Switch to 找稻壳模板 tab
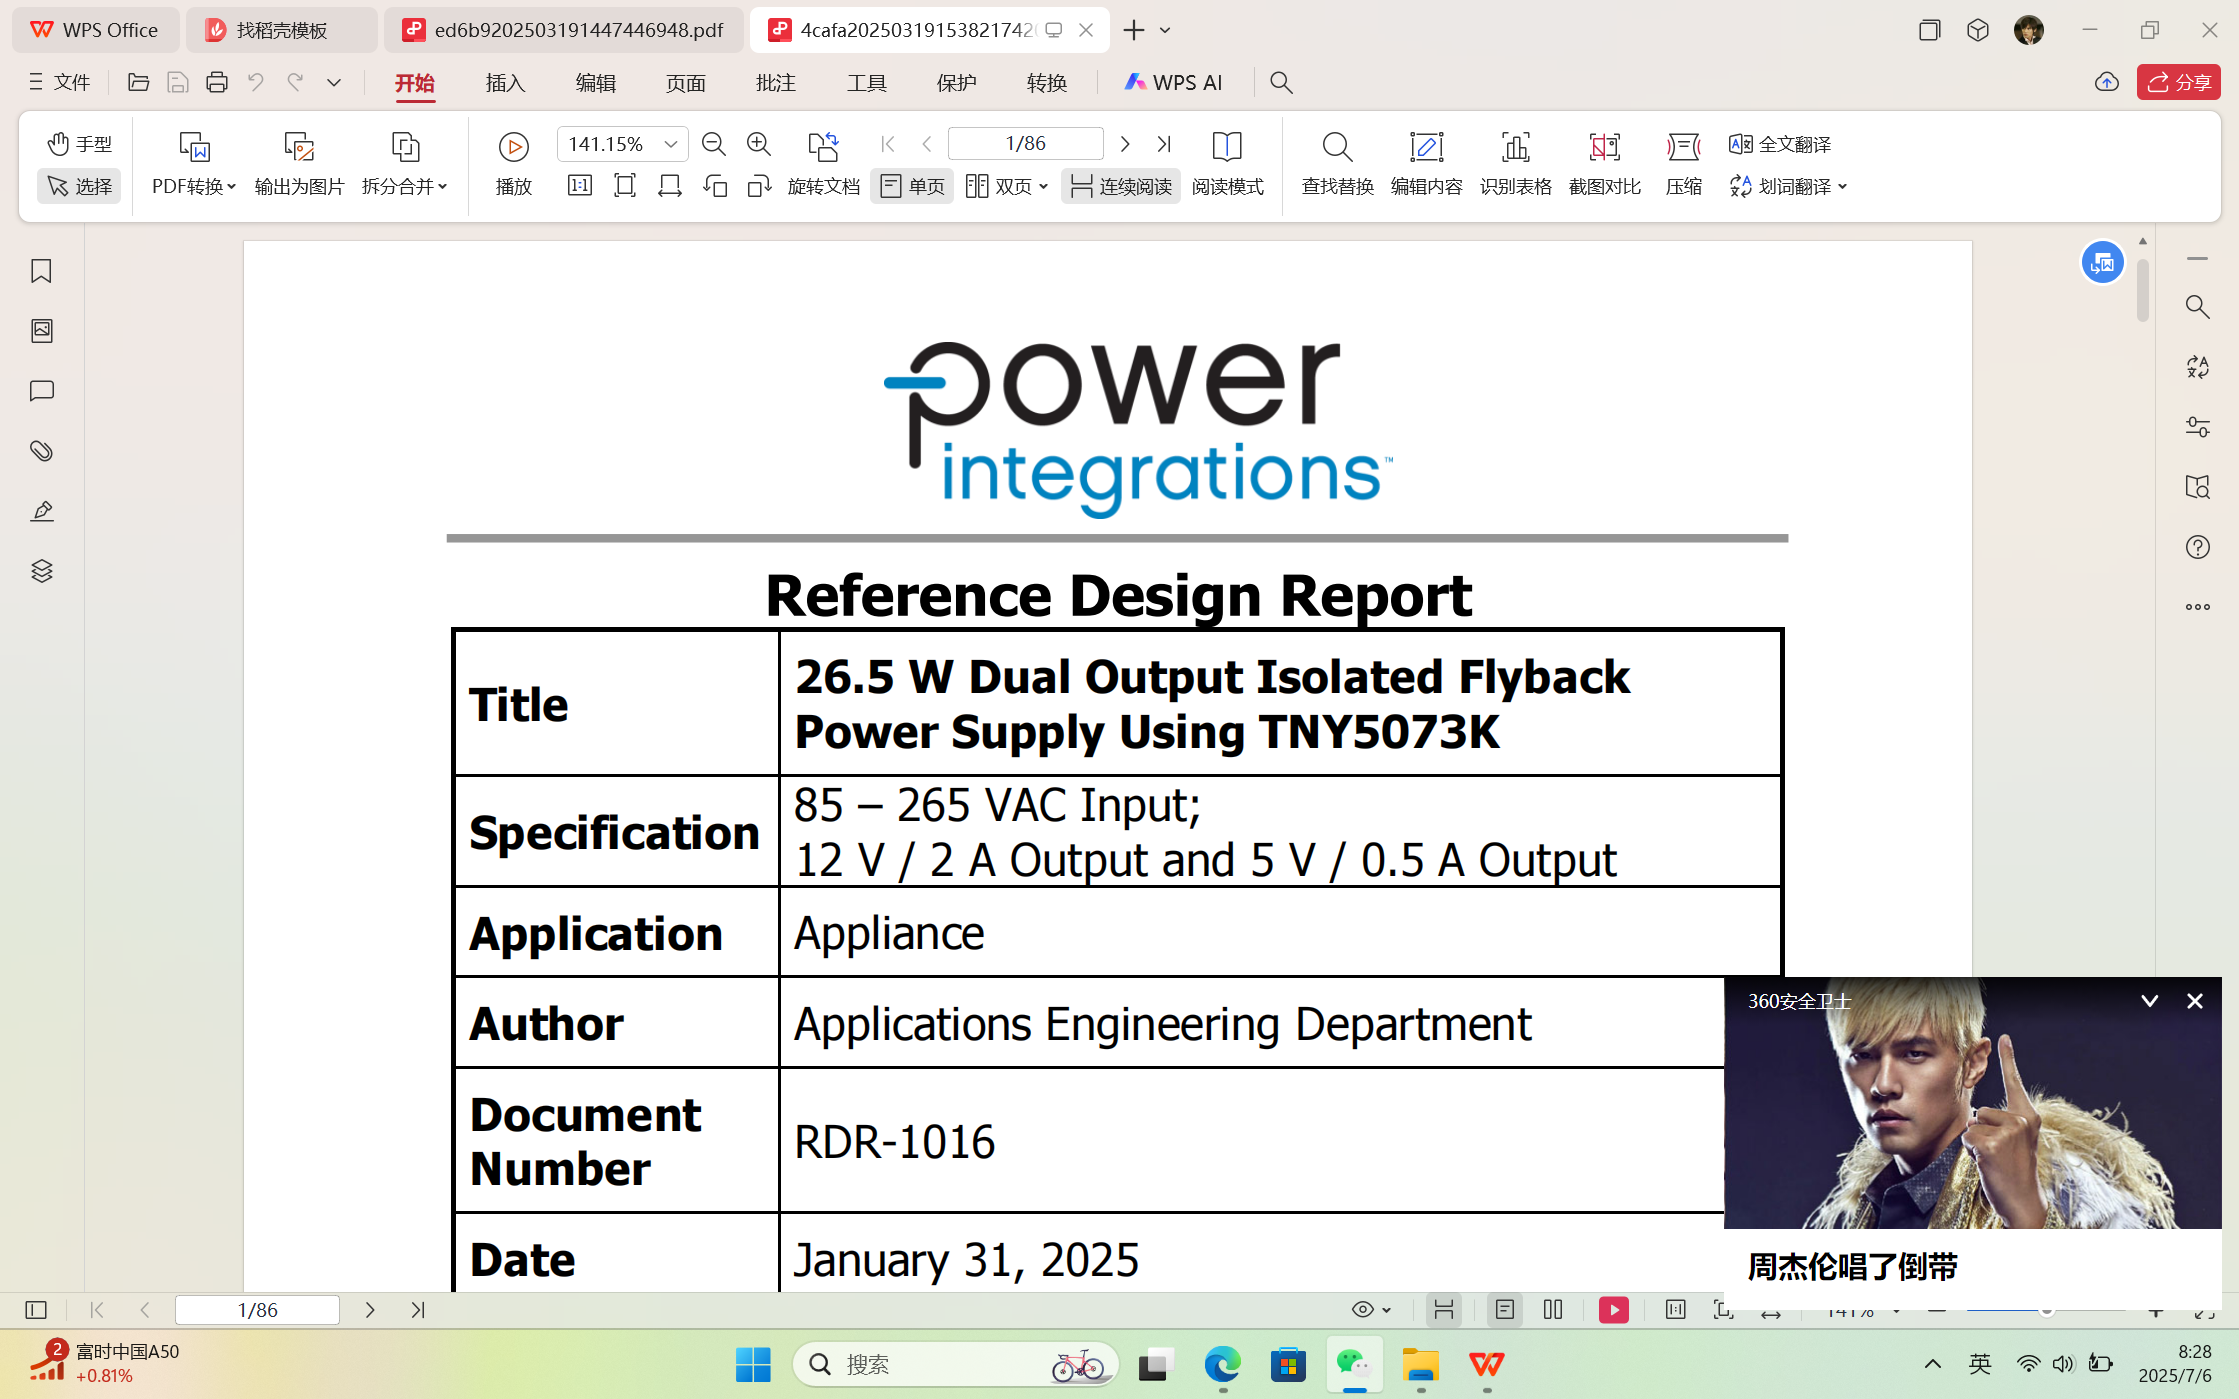Viewport: 2239px width, 1399px height. [282, 30]
